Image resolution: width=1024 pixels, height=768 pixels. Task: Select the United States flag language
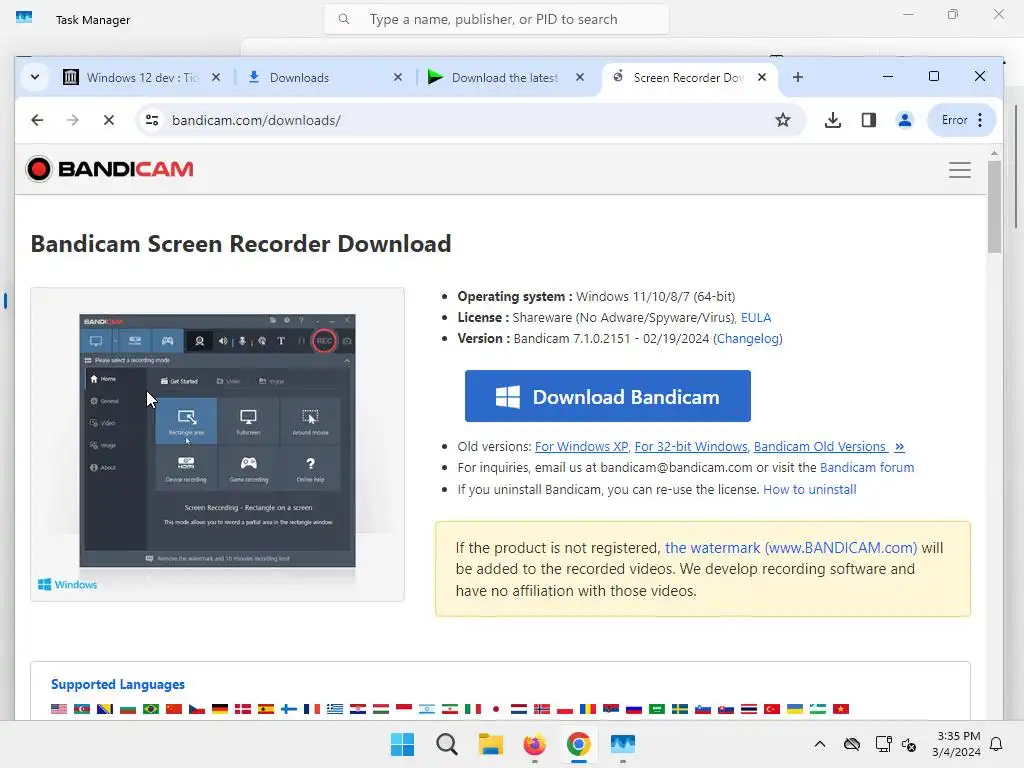59,709
